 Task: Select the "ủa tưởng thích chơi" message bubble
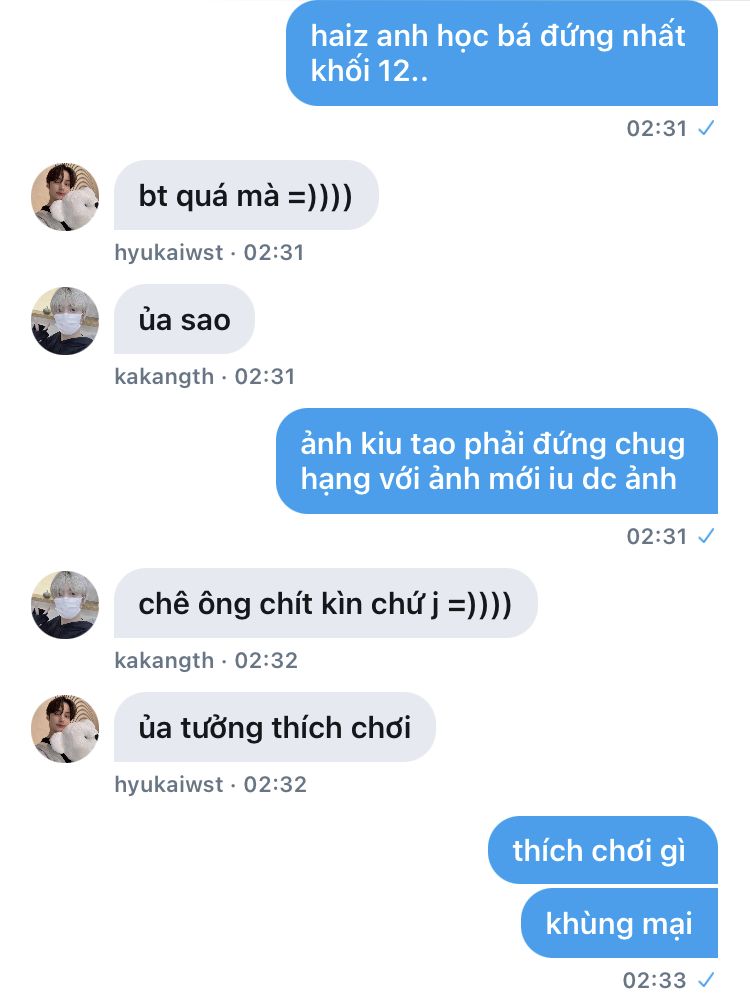point(275,727)
